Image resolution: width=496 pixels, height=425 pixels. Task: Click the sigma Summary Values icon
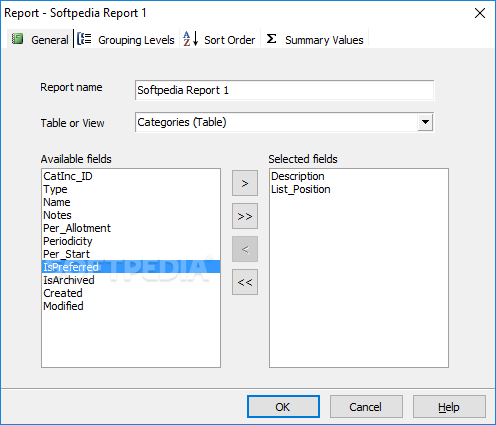coord(271,39)
